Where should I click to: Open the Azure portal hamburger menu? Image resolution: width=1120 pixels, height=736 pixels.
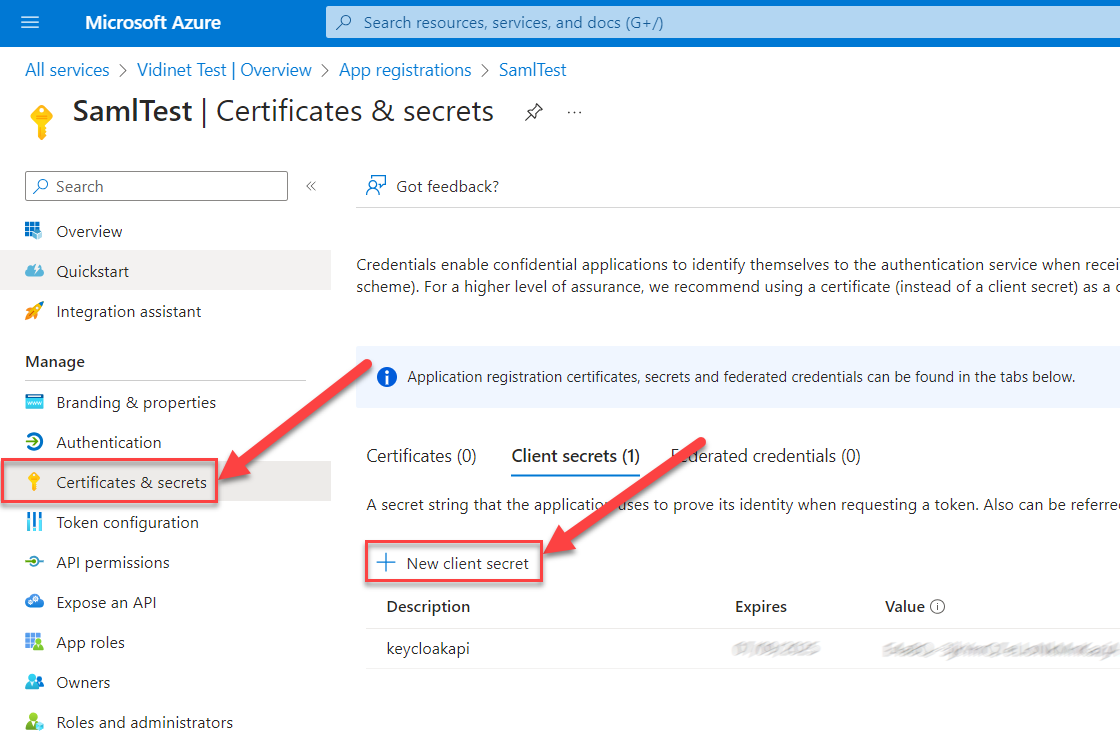29,22
